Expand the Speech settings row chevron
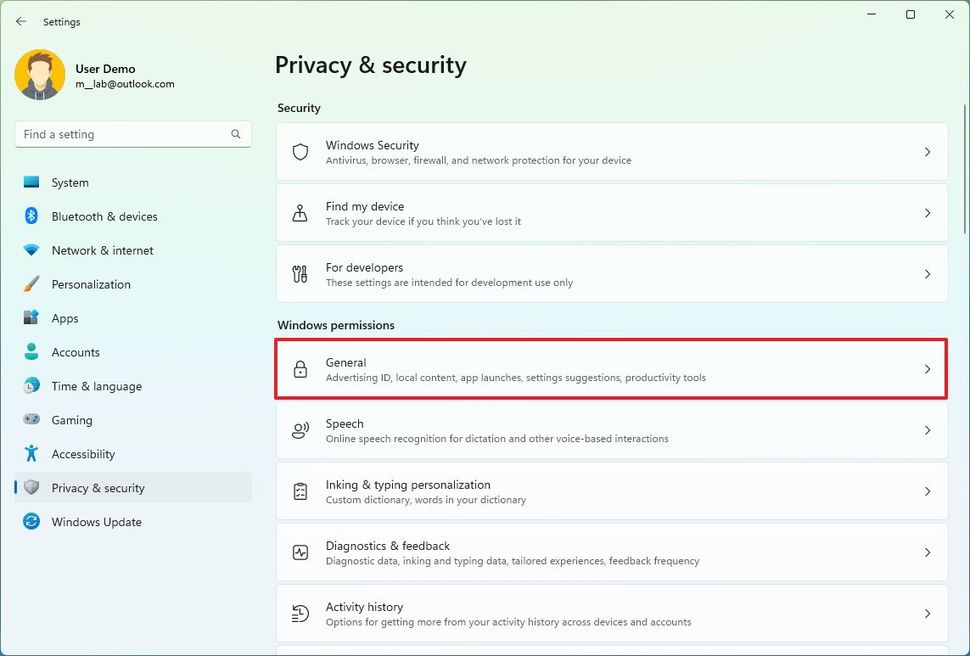Screen dimensions: 970x656 [x=925, y=430]
